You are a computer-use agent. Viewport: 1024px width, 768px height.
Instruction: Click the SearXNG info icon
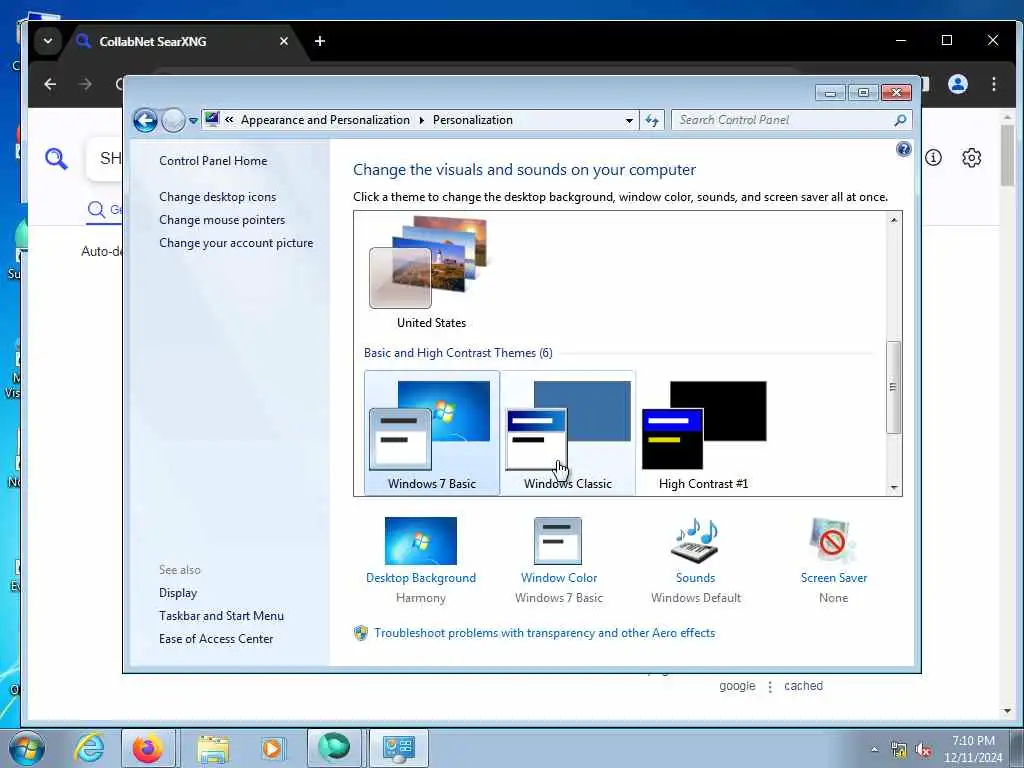(x=933, y=157)
